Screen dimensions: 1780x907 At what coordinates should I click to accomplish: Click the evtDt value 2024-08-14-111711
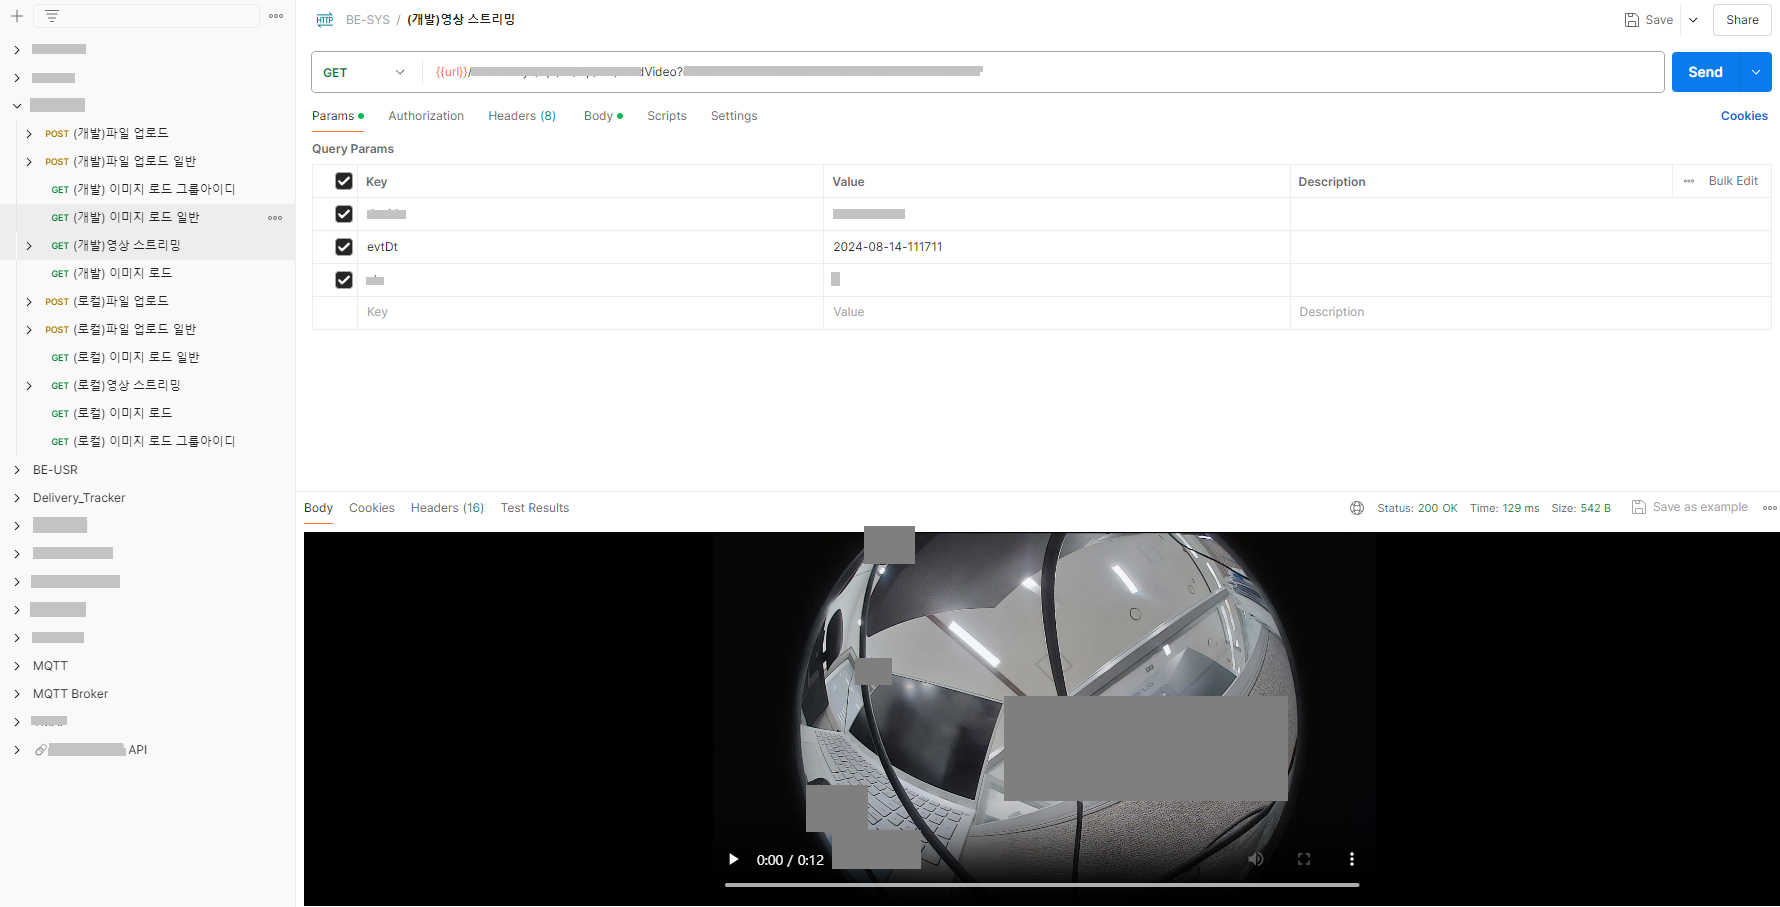pos(888,247)
